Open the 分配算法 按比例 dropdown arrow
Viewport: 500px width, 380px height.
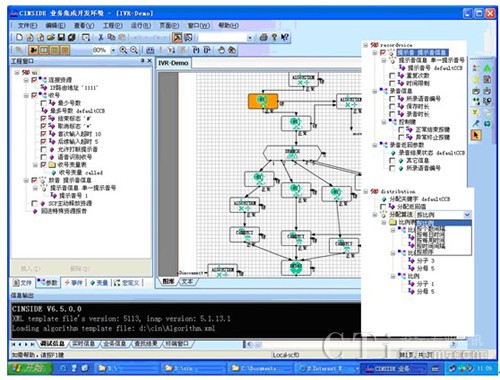467,215
